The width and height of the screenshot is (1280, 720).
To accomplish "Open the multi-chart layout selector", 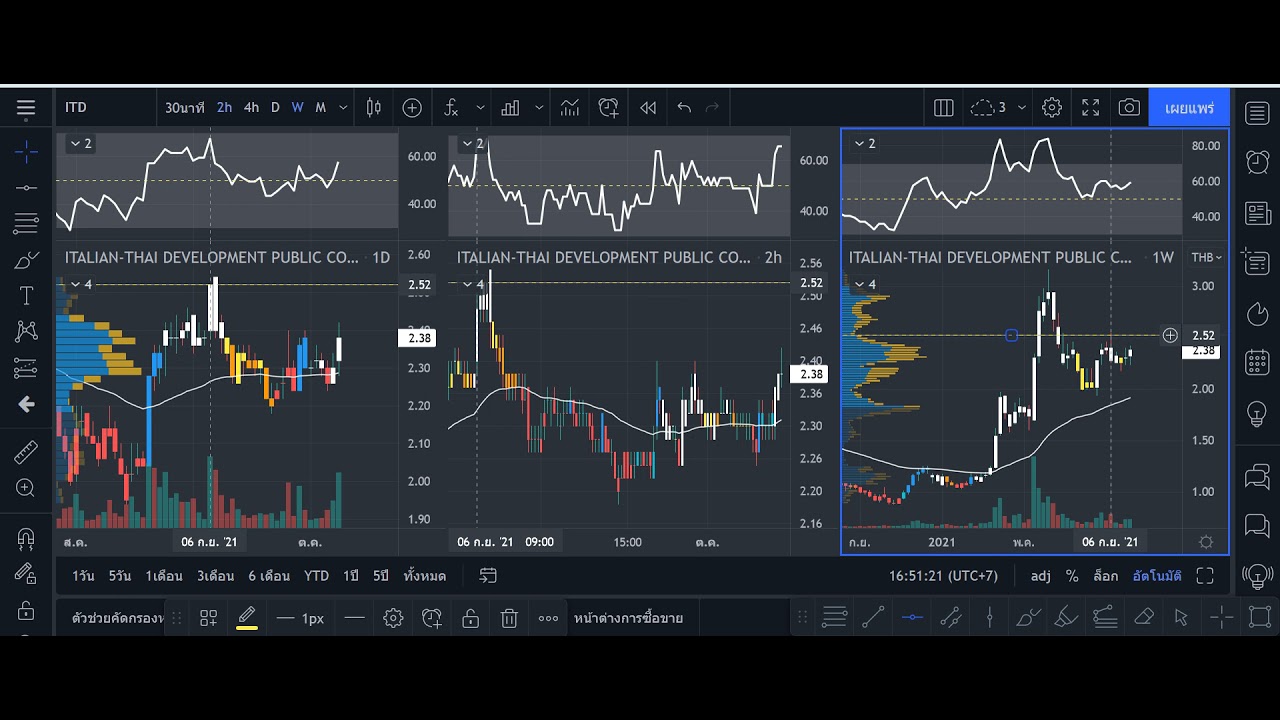I will pyautogui.click(x=943, y=108).
